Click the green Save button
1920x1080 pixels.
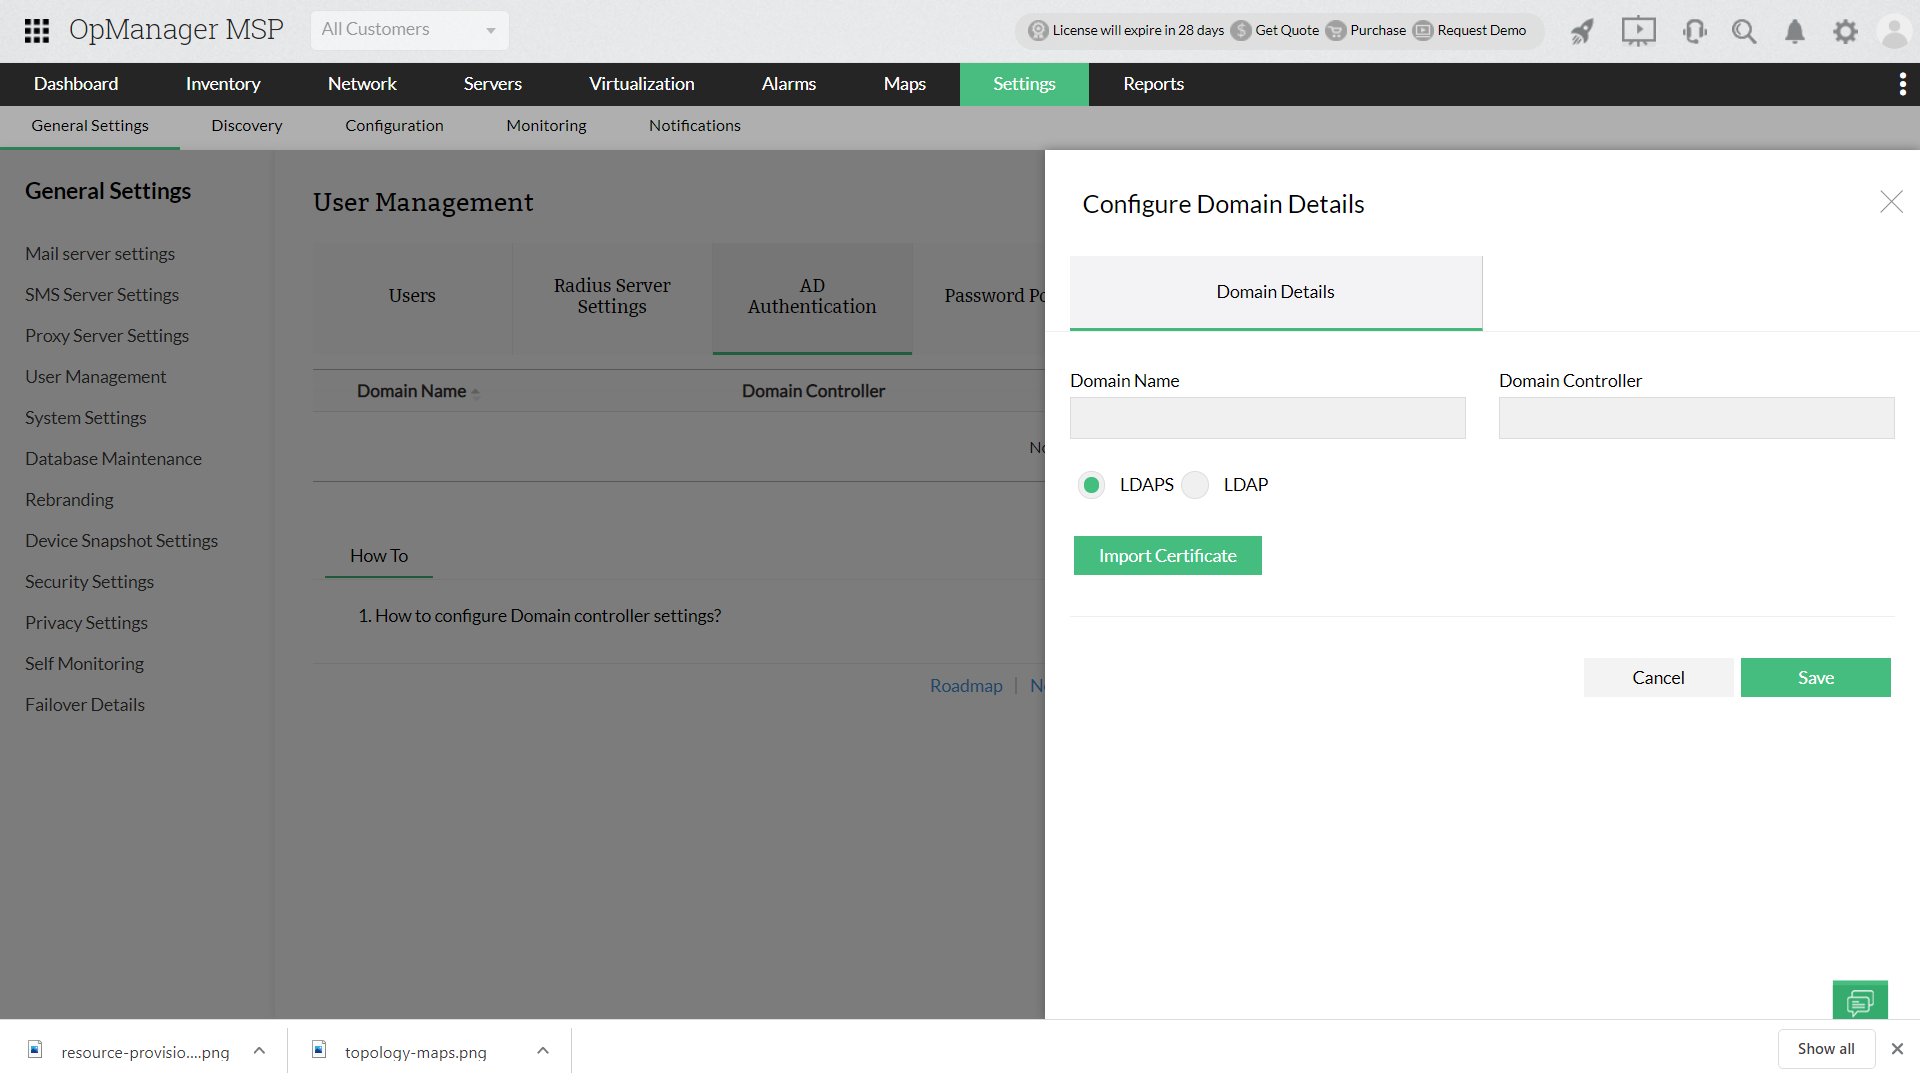point(1815,678)
